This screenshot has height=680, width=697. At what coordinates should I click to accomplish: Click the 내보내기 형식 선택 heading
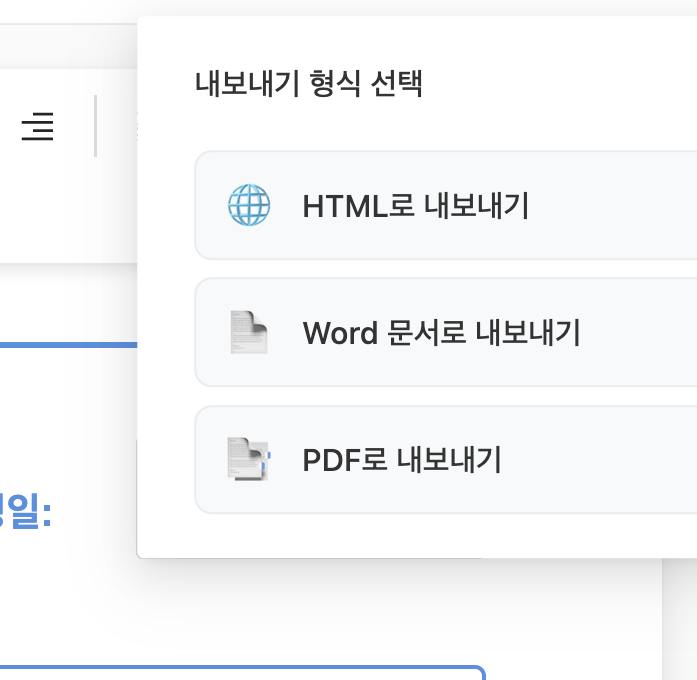pyautogui.click(x=309, y=84)
